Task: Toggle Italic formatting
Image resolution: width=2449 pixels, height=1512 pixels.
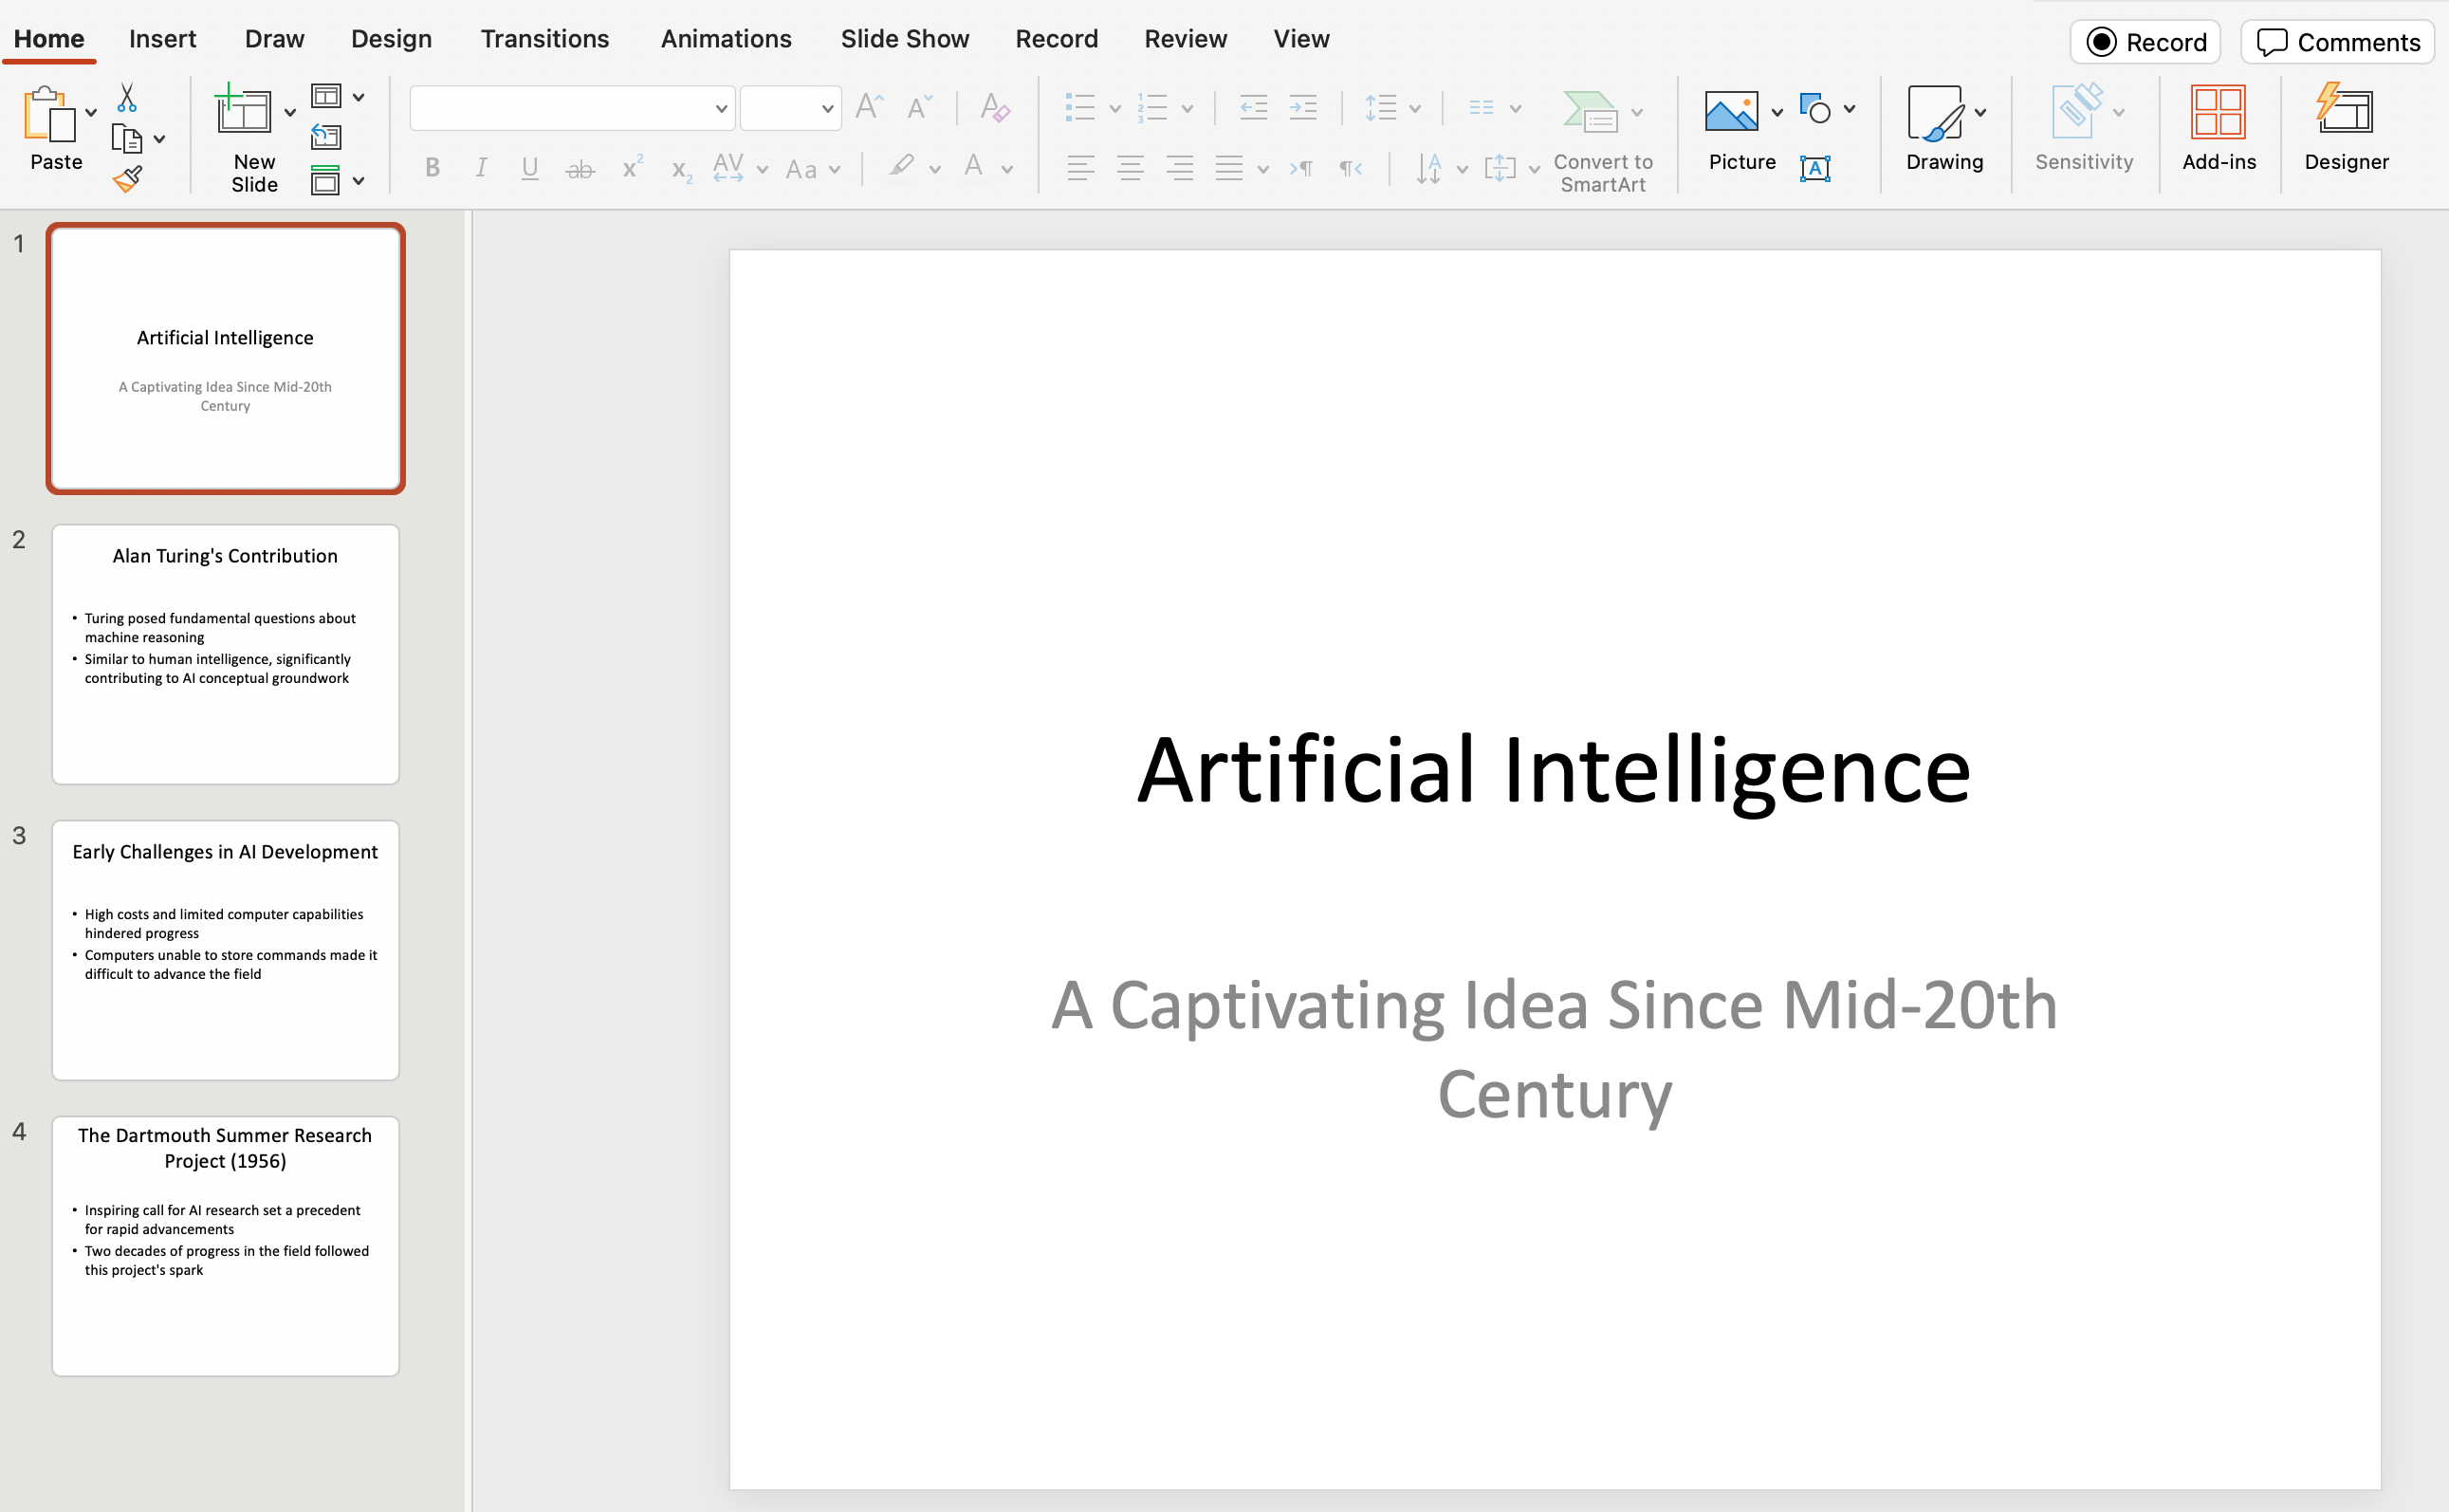Action: tap(481, 168)
